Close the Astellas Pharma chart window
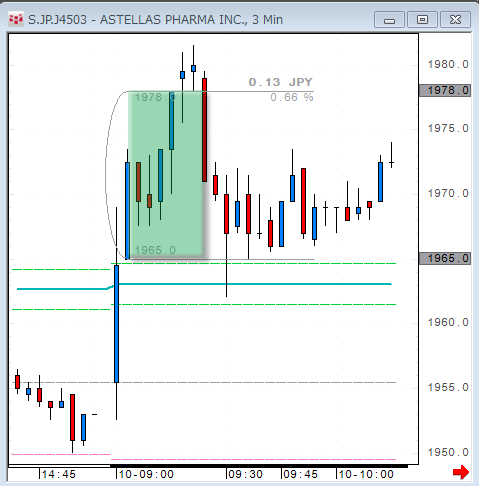 tap(455, 20)
